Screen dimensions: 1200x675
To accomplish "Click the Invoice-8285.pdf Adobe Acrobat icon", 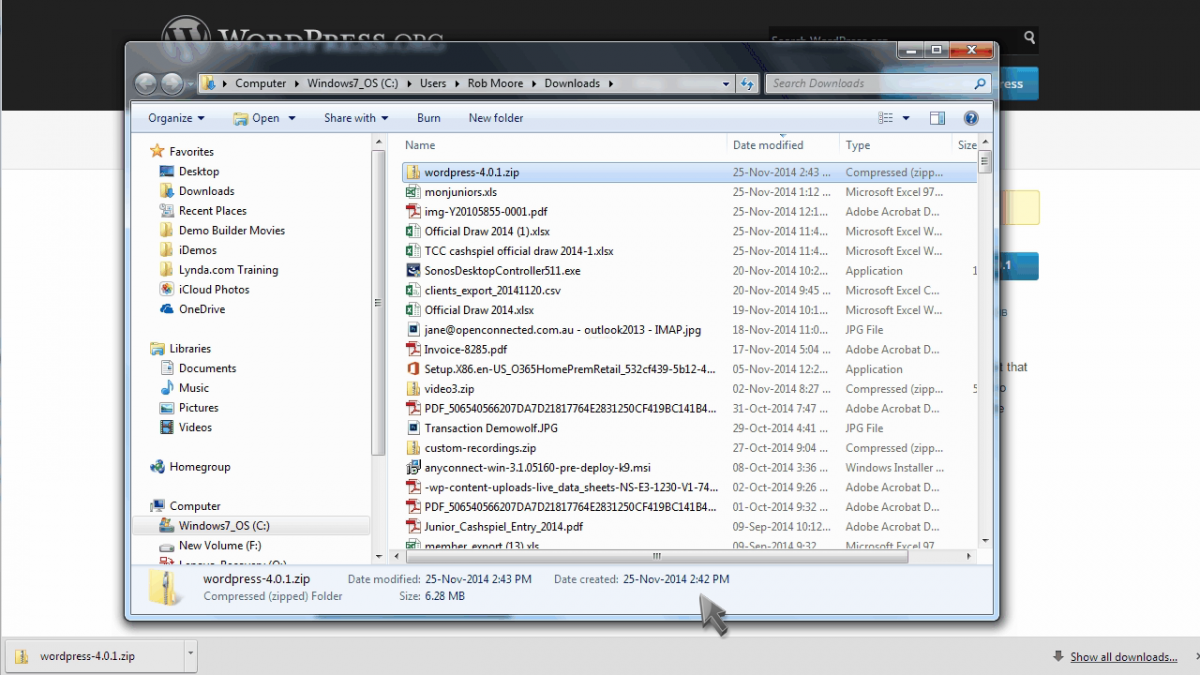I will tap(413, 349).
